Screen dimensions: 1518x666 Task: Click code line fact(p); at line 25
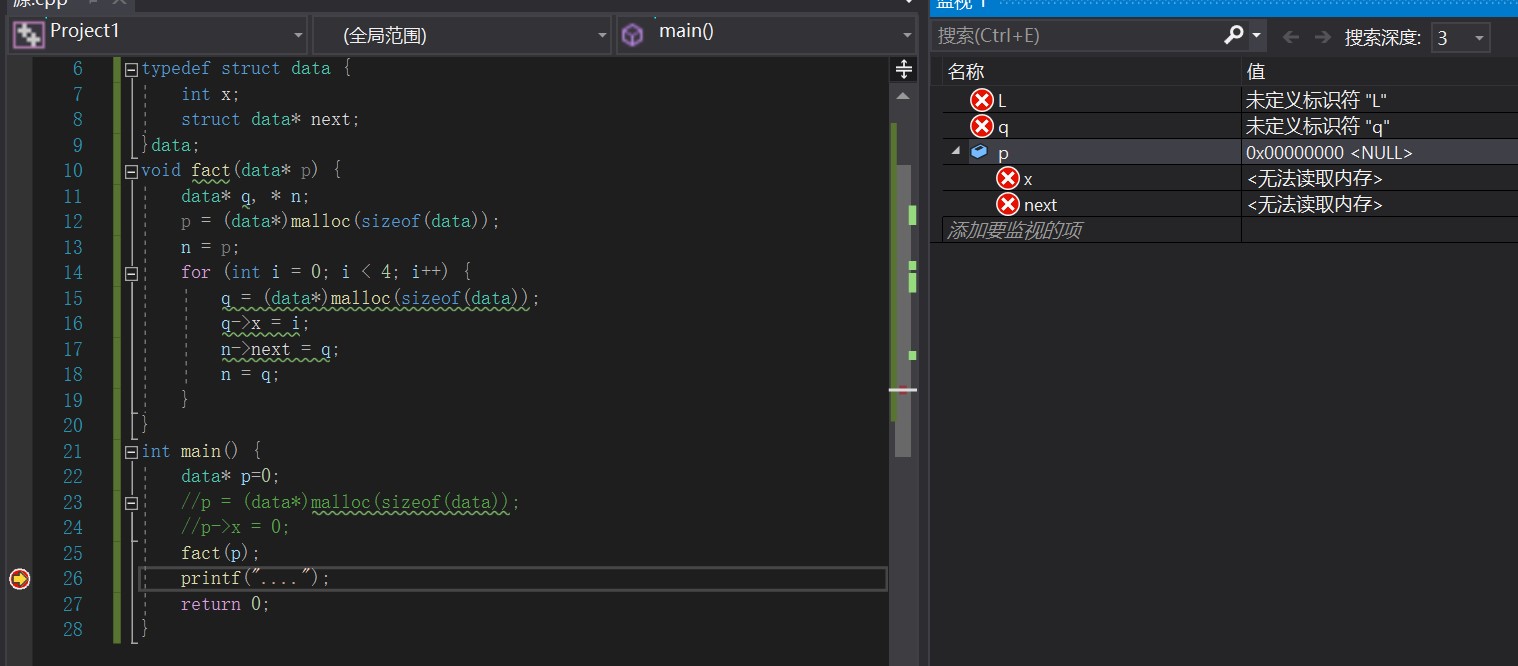[x=220, y=553]
